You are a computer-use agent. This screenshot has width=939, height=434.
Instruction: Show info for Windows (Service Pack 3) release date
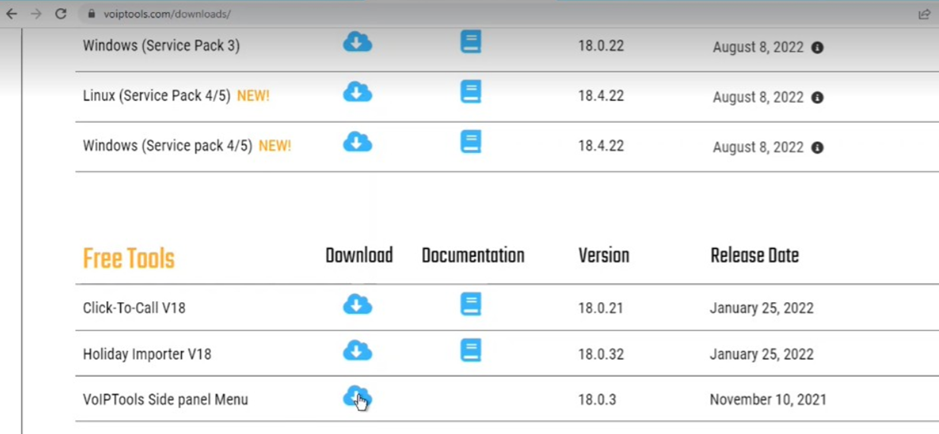[x=817, y=47]
